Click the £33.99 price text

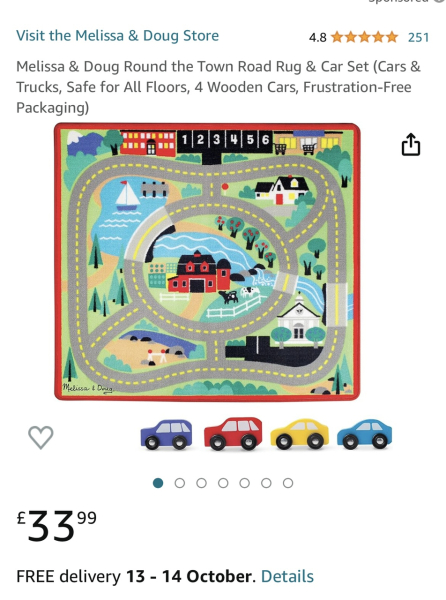pyautogui.click(x=57, y=526)
